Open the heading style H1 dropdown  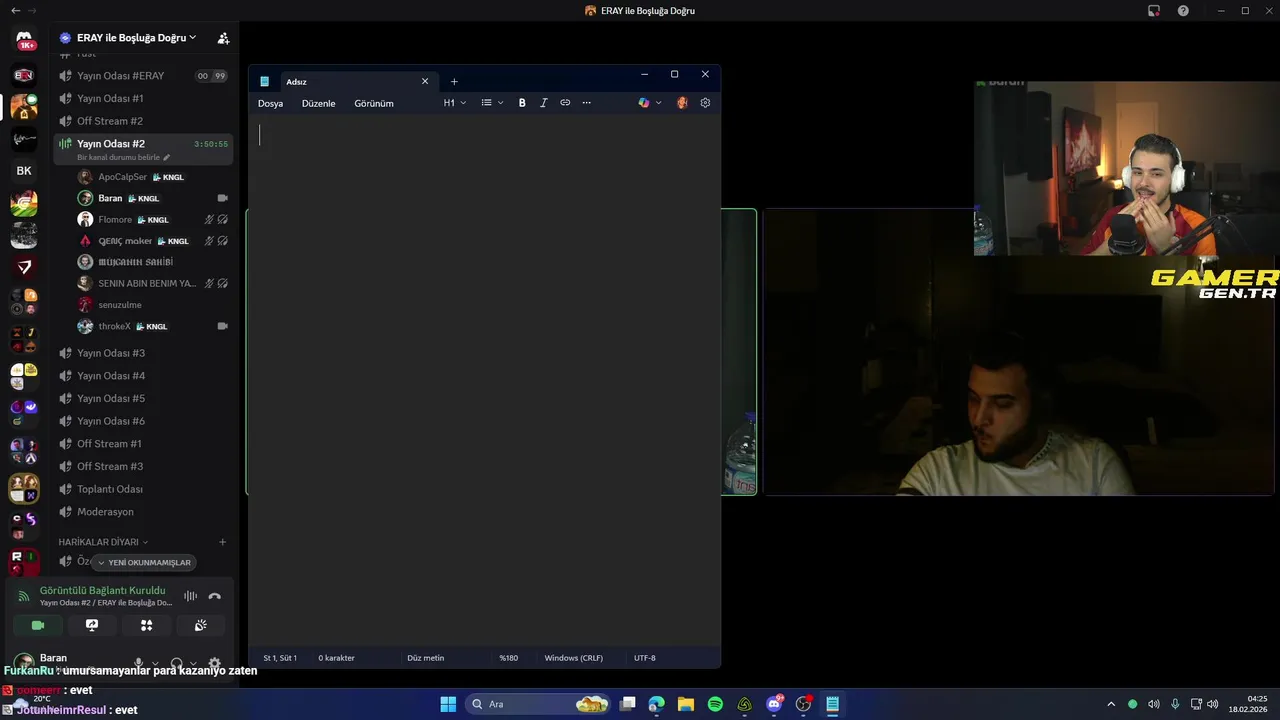click(455, 103)
